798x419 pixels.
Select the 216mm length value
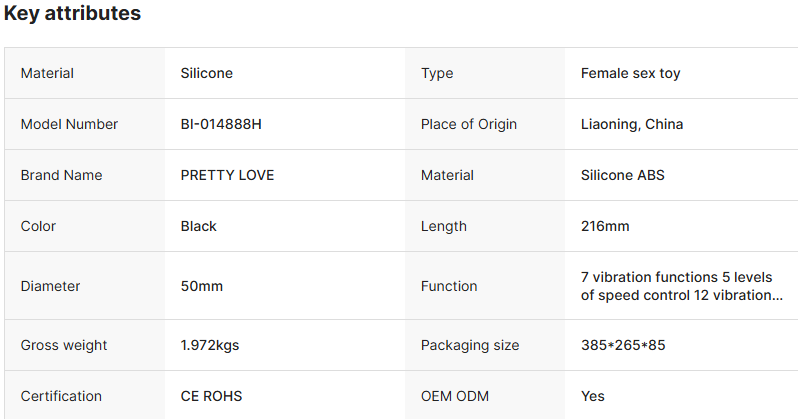pos(605,226)
